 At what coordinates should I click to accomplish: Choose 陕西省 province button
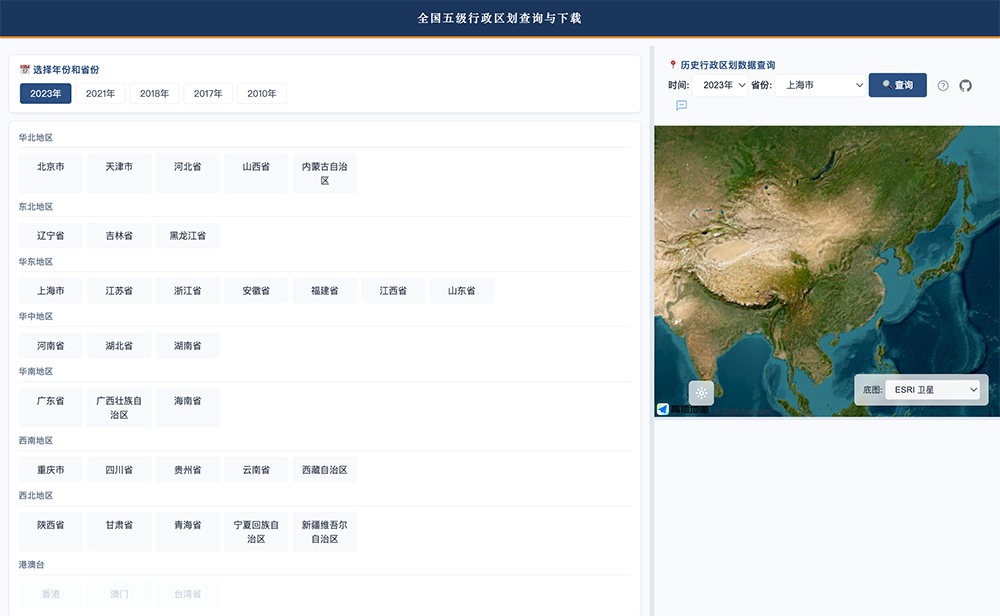pyautogui.click(x=50, y=532)
